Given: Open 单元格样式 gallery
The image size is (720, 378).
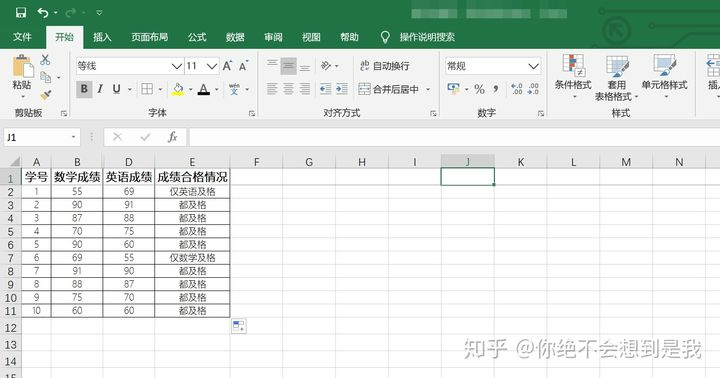Looking at the screenshot, I should [x=665, y=76].
